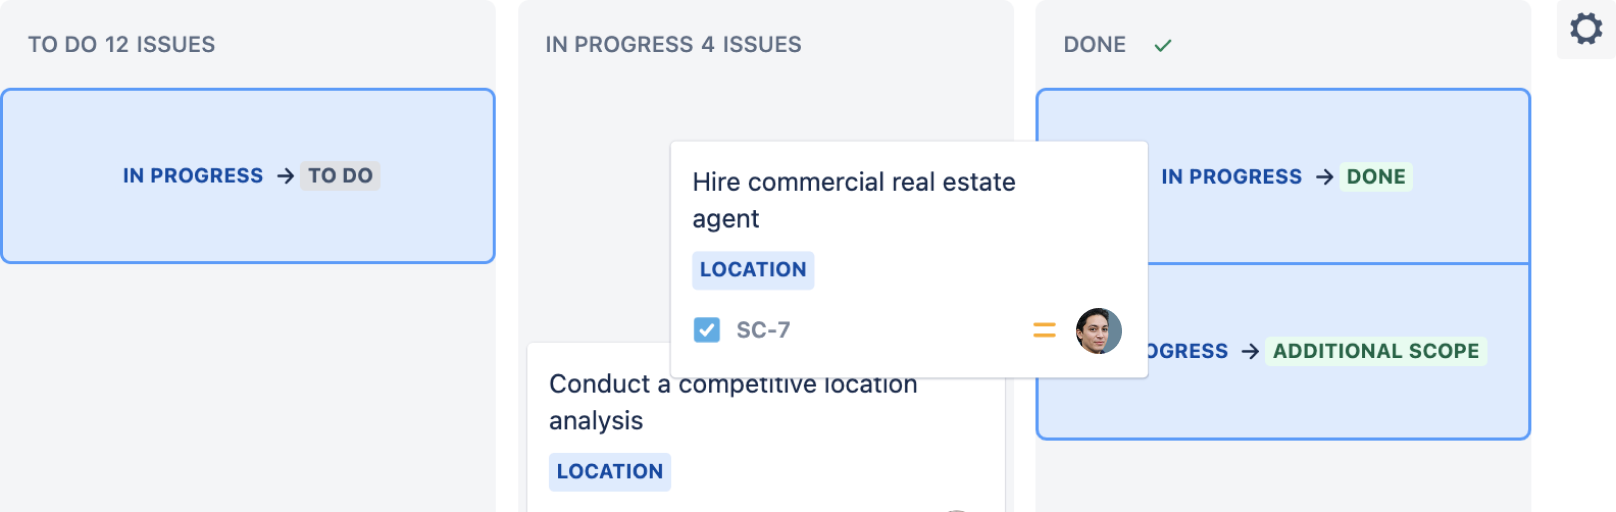1616x512 pixels.
Task: Click the arrow icon before TO DO badge
Action: (x=286, y=176)
